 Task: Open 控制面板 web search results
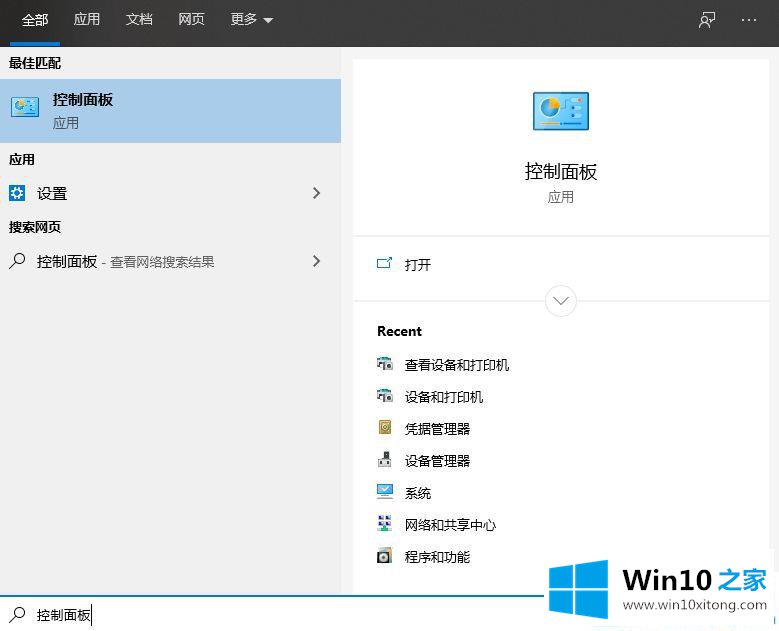click(x=170, y=261)
